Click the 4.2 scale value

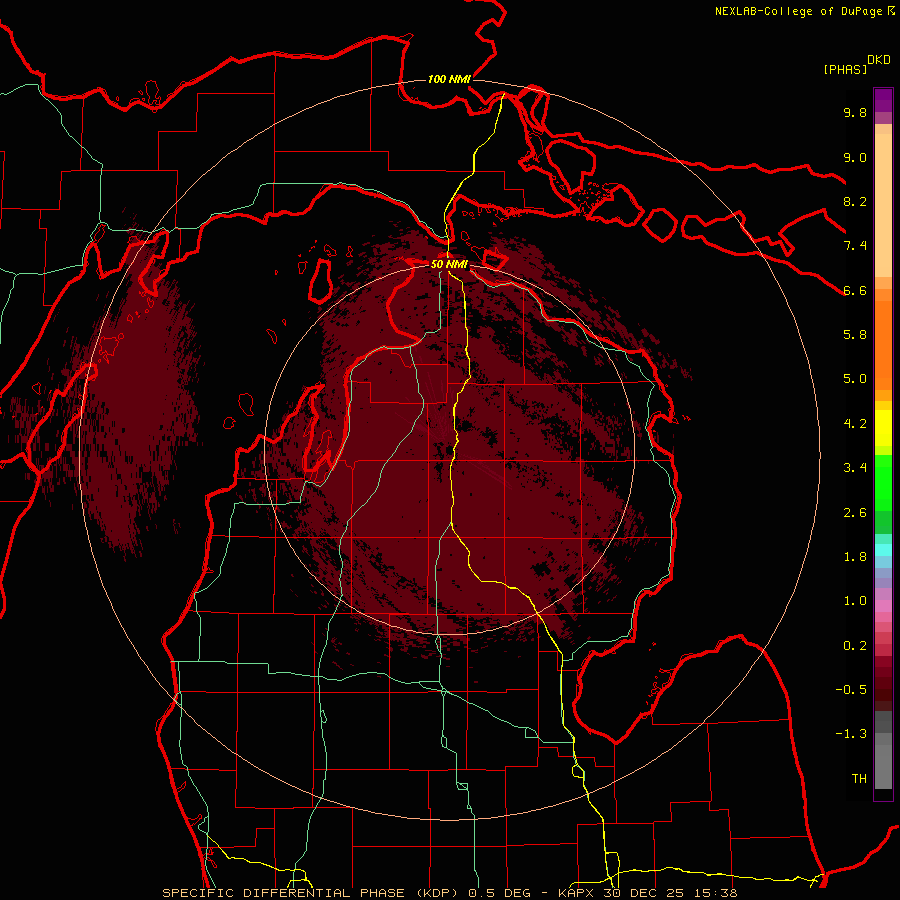point(855,424)
